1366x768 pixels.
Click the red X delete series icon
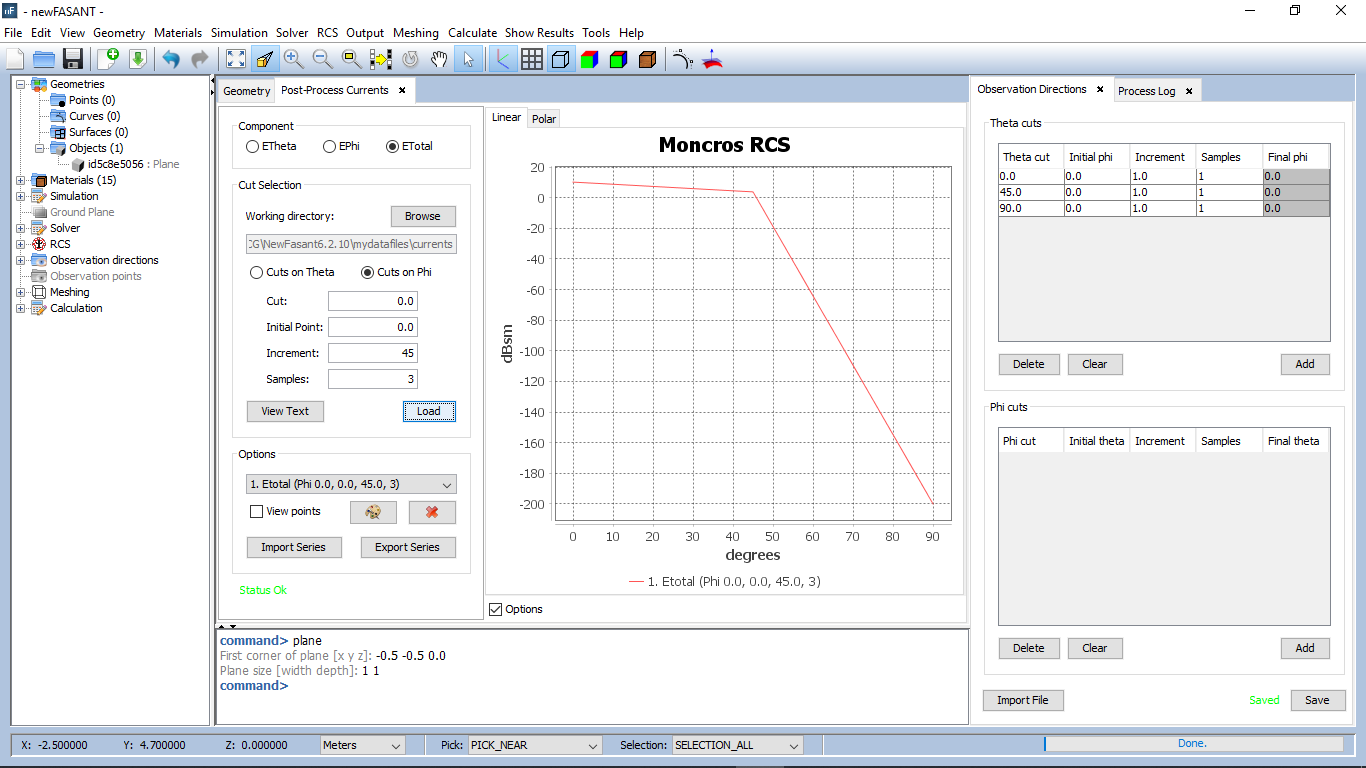click(x=432, y=512)
